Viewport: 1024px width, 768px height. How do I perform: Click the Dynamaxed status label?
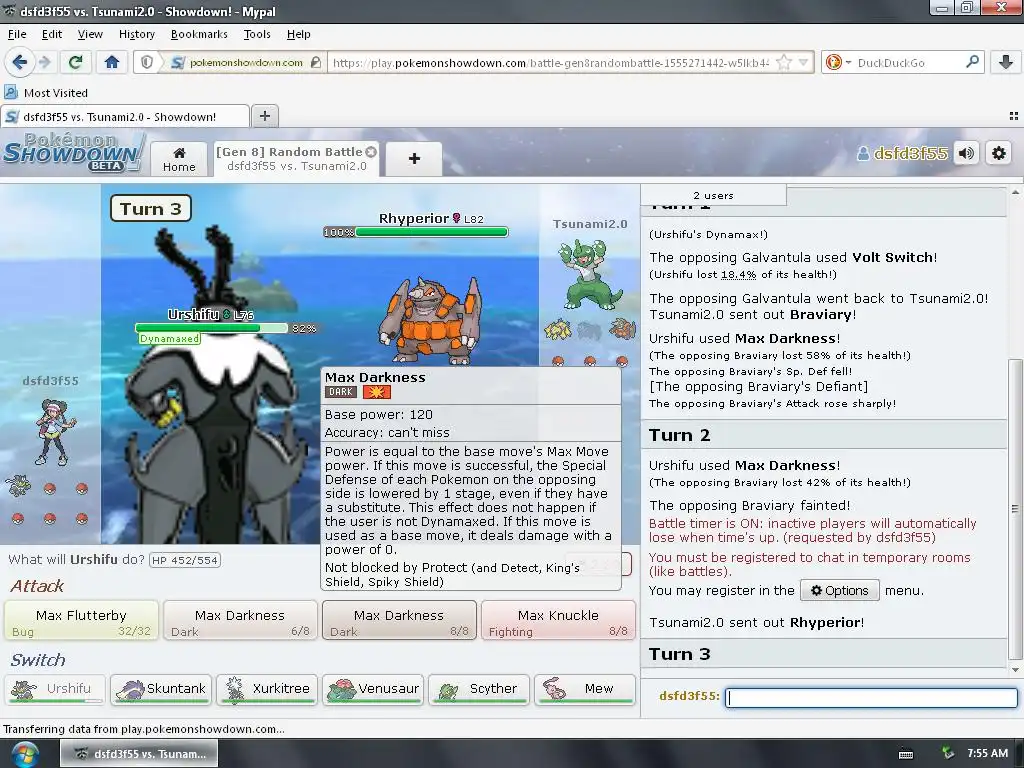click(x=169, y=339)
